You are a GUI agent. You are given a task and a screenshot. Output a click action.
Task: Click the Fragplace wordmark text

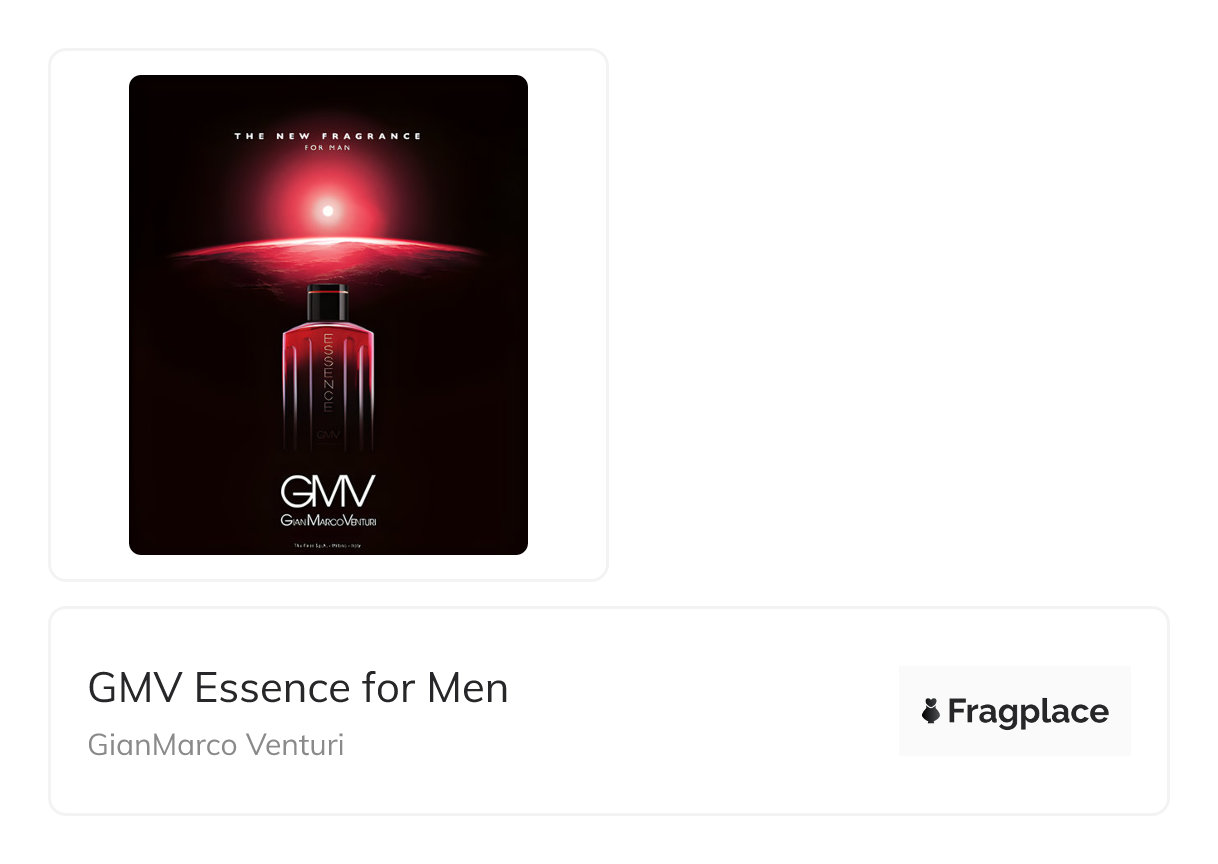coord(1028,712)
